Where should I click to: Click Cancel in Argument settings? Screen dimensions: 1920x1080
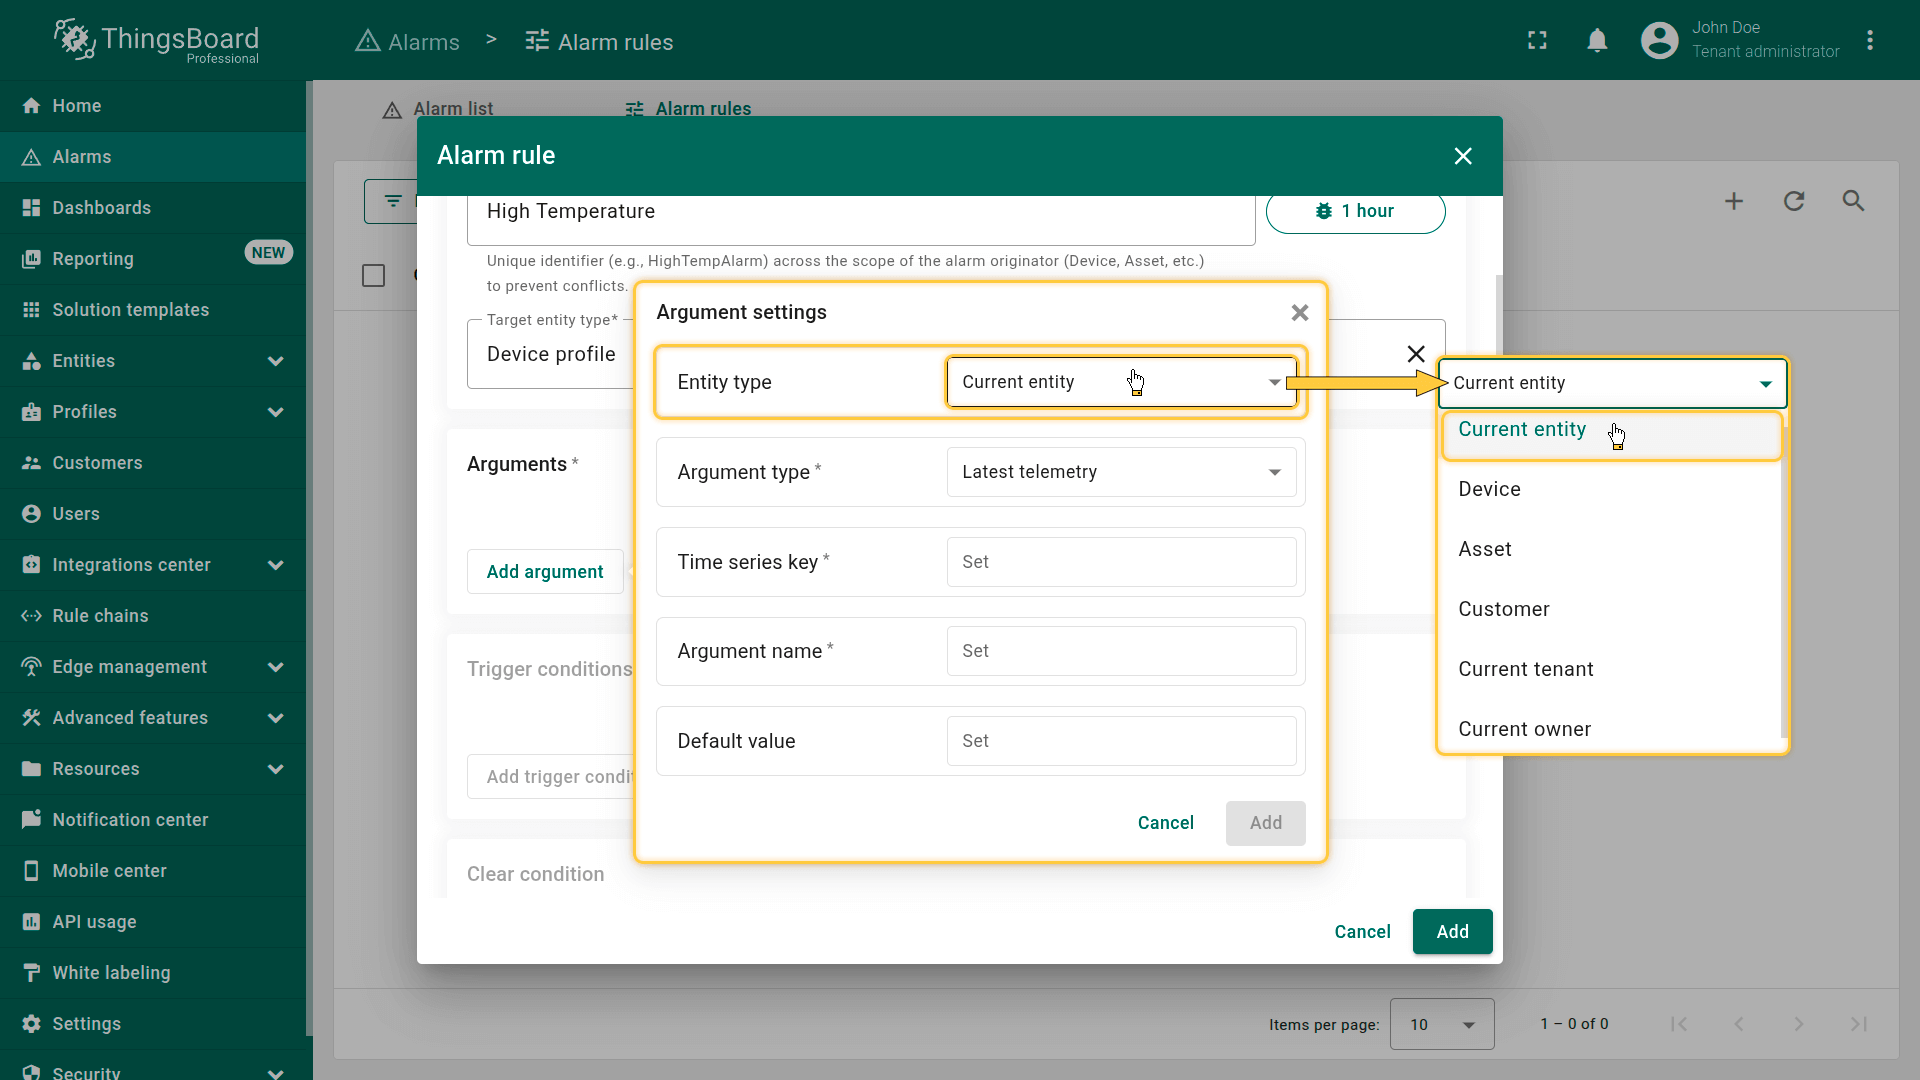tap(1165, 823)
